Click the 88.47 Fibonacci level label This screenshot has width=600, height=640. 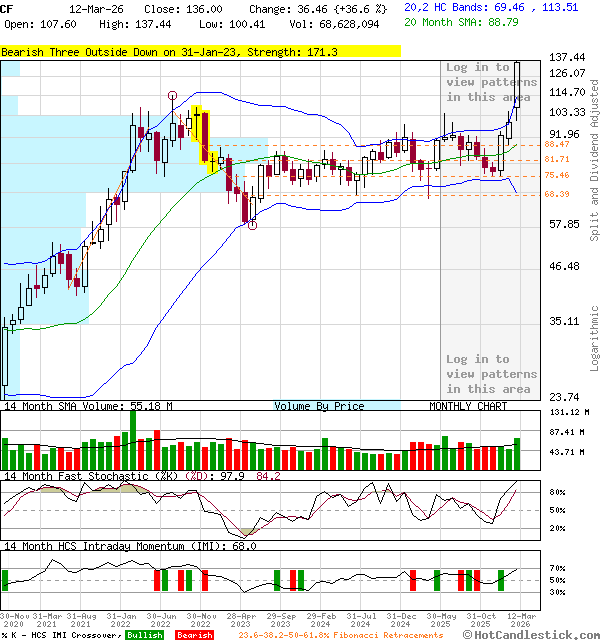(x=557, y=144)
